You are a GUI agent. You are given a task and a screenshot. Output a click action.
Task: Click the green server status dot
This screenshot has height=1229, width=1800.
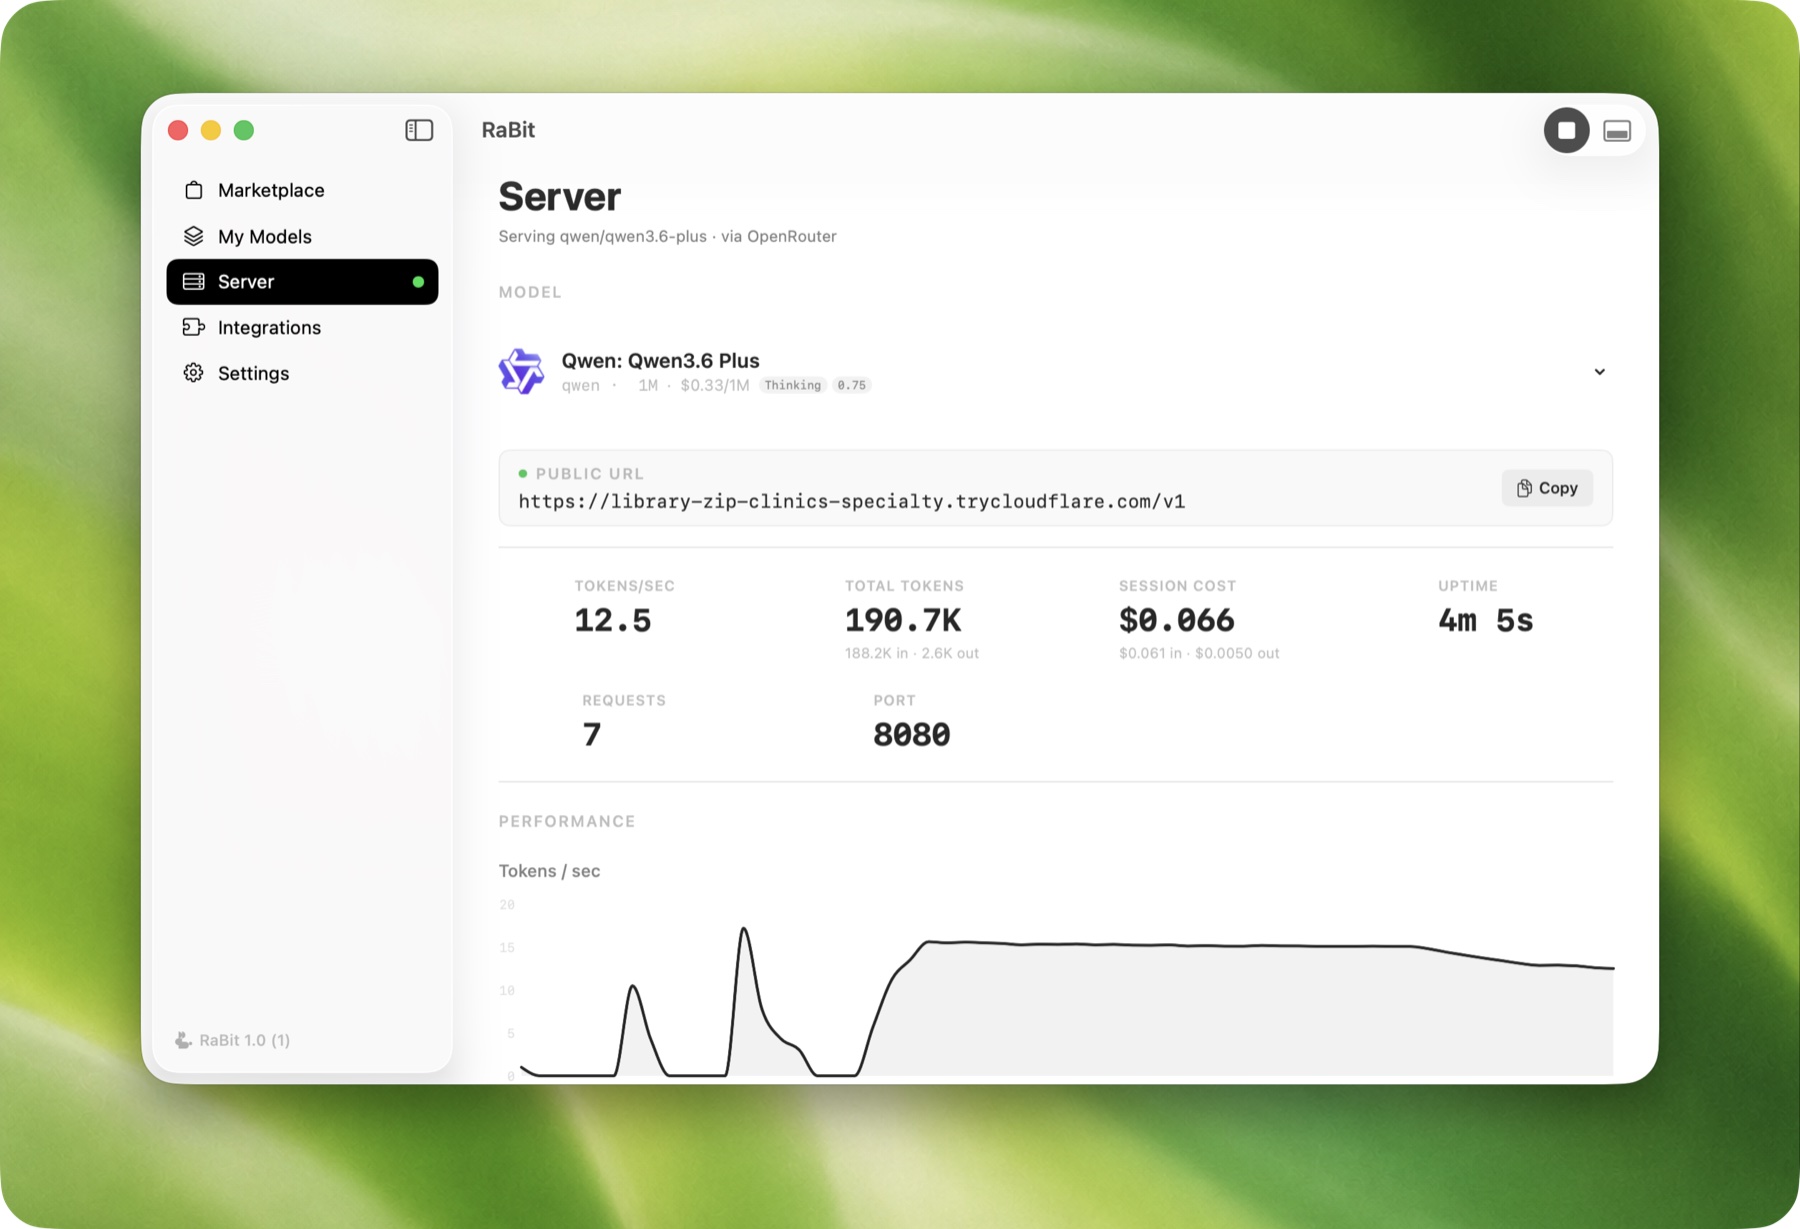point(418,282)
